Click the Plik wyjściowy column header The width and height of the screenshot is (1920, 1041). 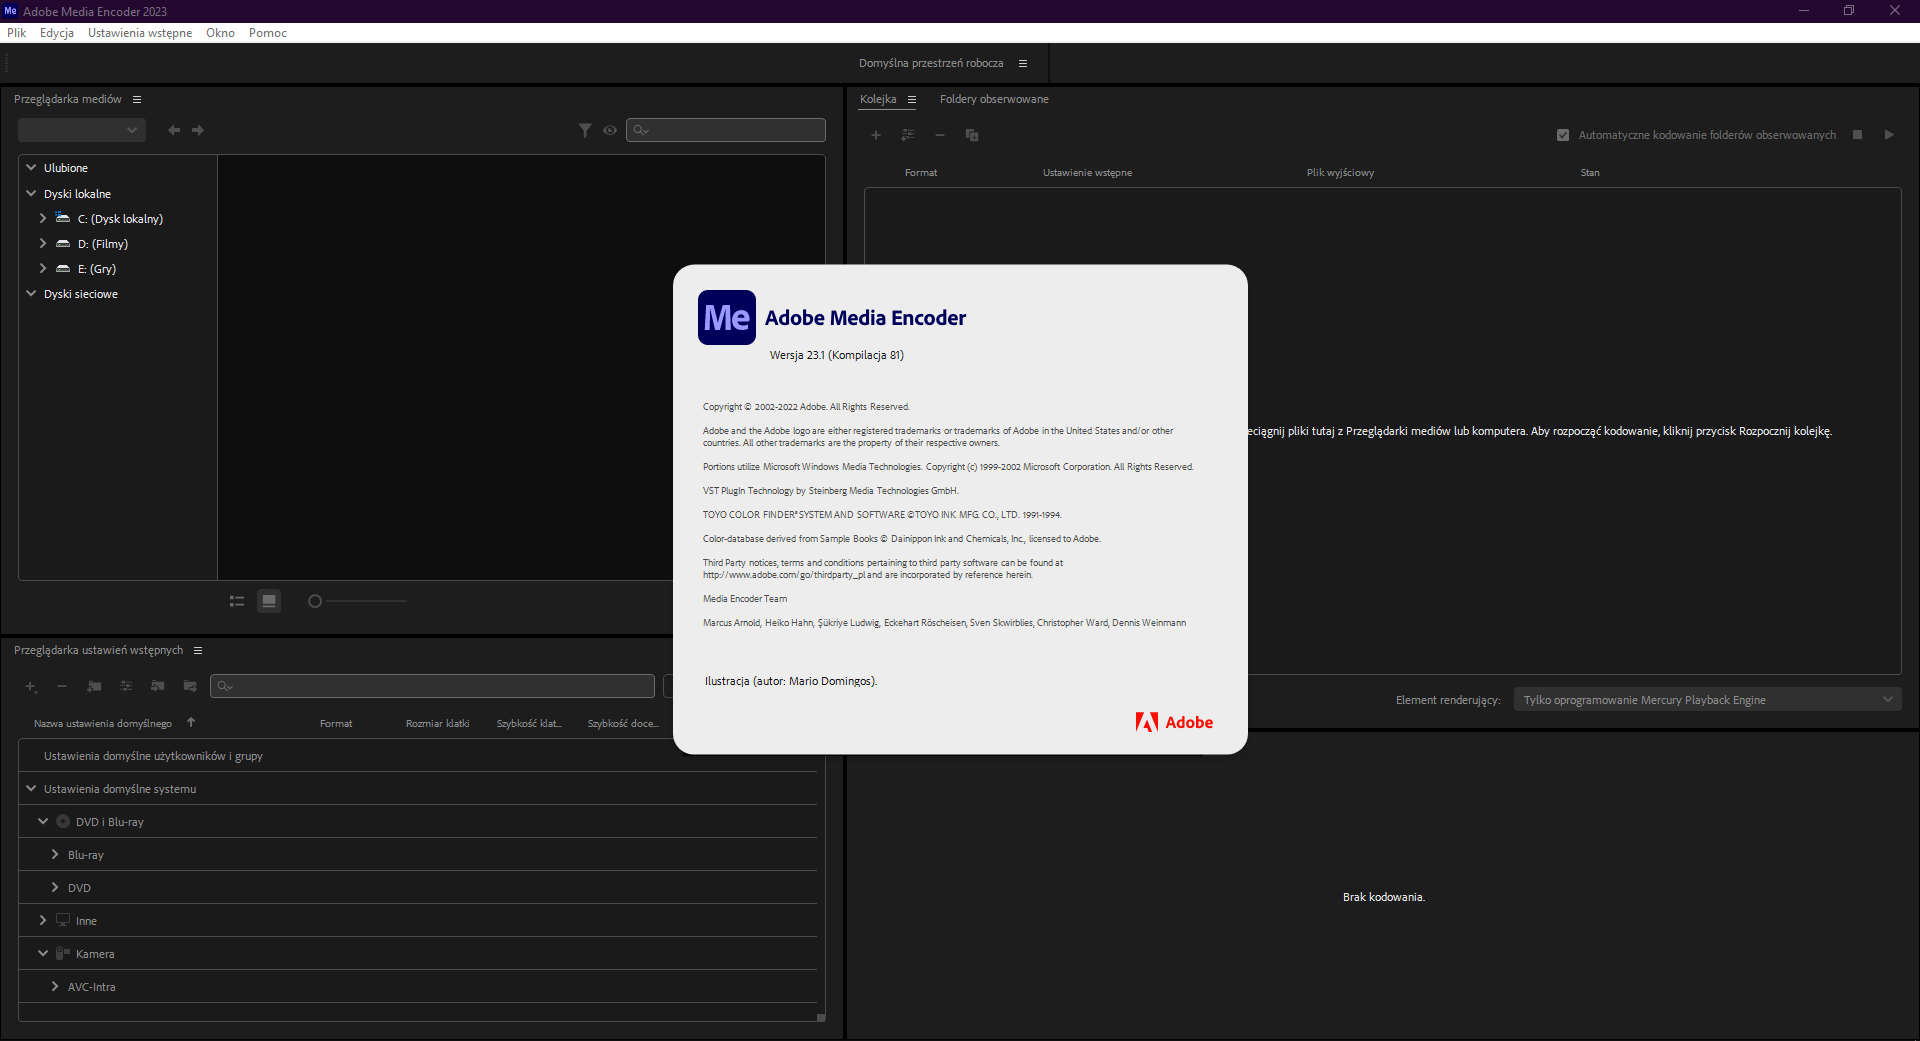[1340, 173]
